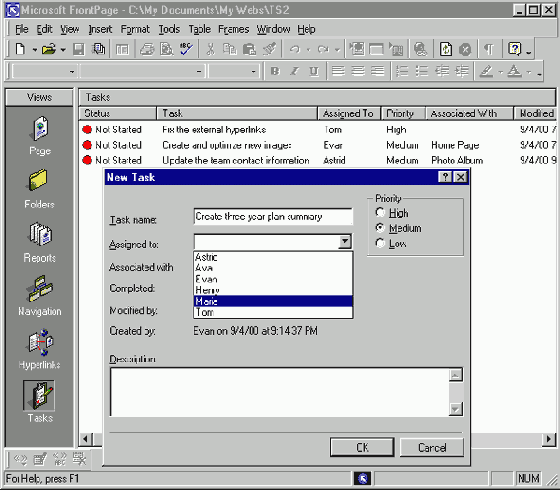Run the spelling check toolbar icon
Screen dimensions: 560x490
186,49
